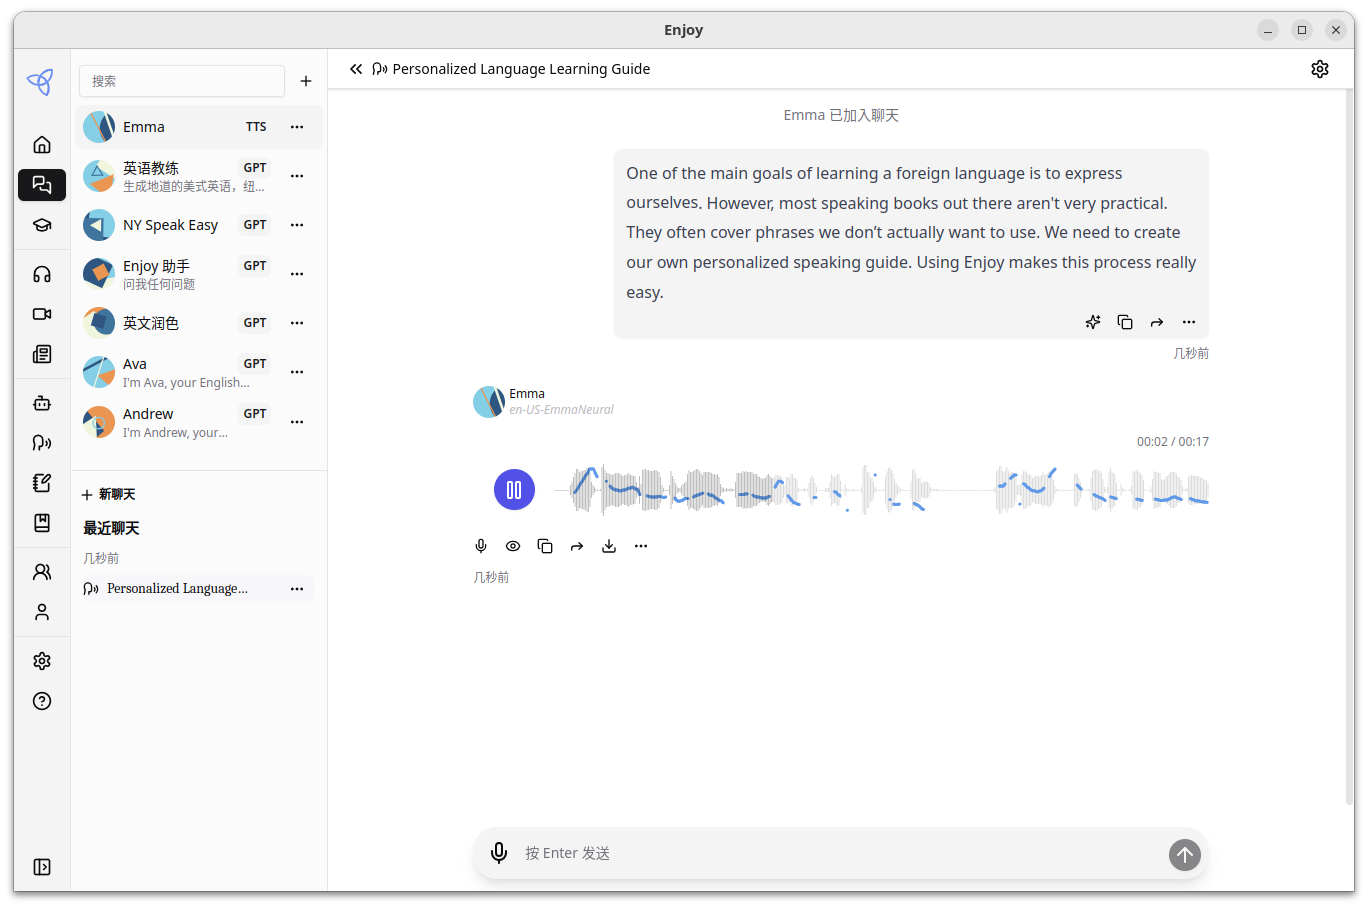Open the options menu for the Ava agent
Viewport: 1368px width, 908px height.
pos(297,371)
